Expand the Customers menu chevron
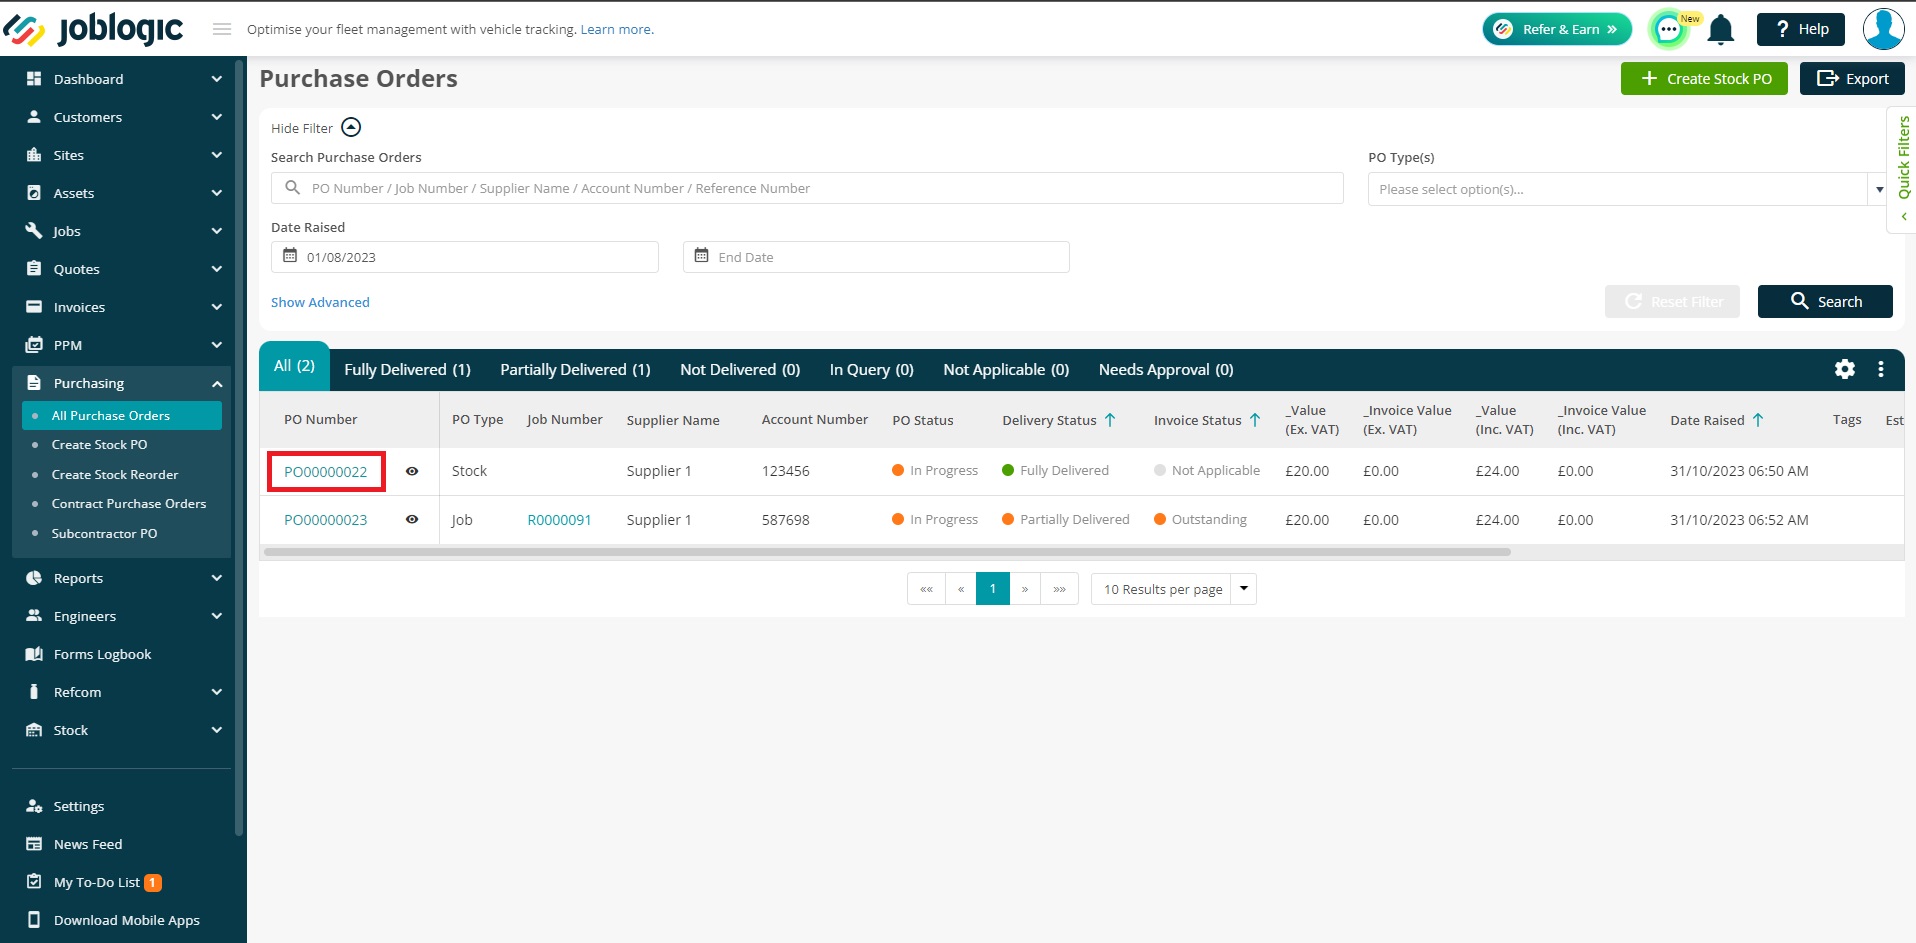The height and width of the screenshot is (943, 1916). pyautogui.click(x=217, y=117)
